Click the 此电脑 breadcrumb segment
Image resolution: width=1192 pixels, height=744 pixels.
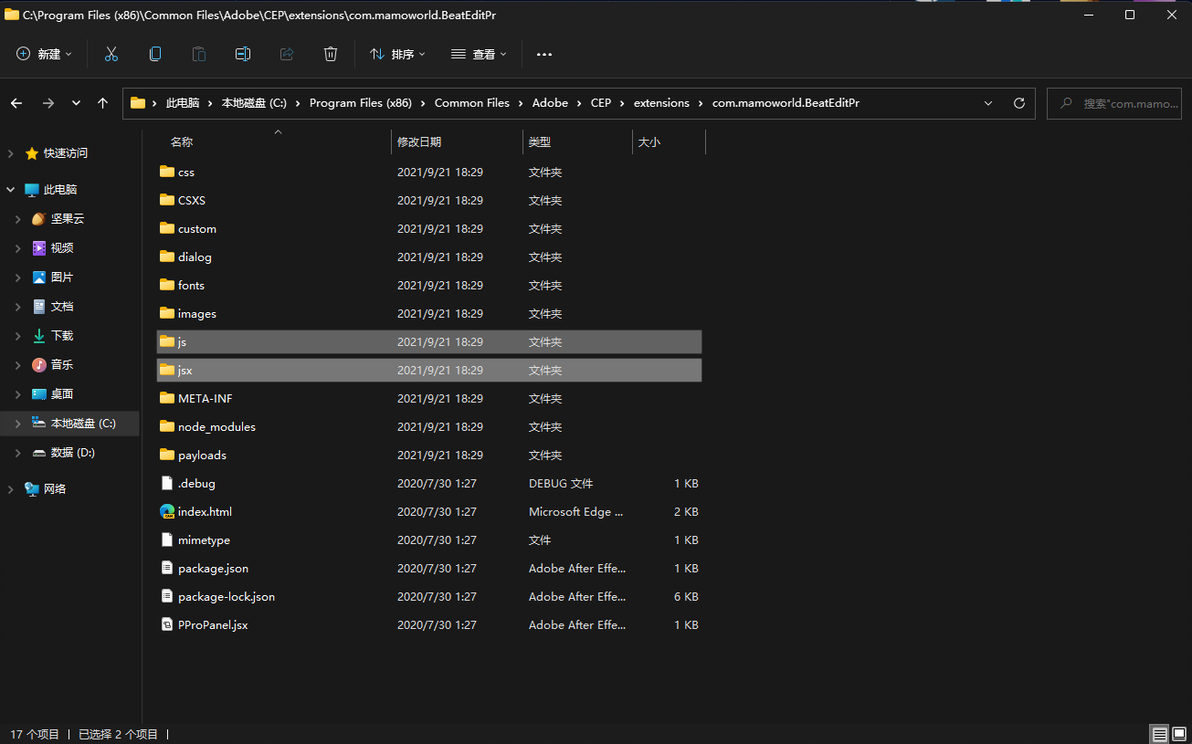(x=182, y=103)
